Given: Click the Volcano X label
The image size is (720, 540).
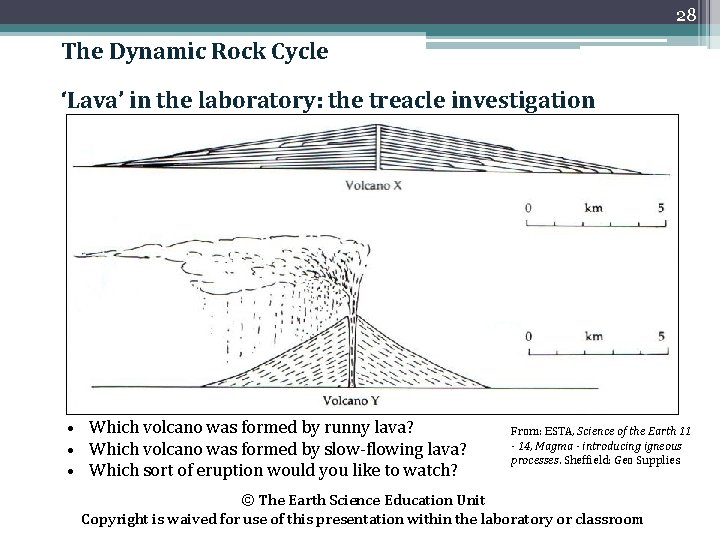Looking at the screenshot, I should point(373,186).
